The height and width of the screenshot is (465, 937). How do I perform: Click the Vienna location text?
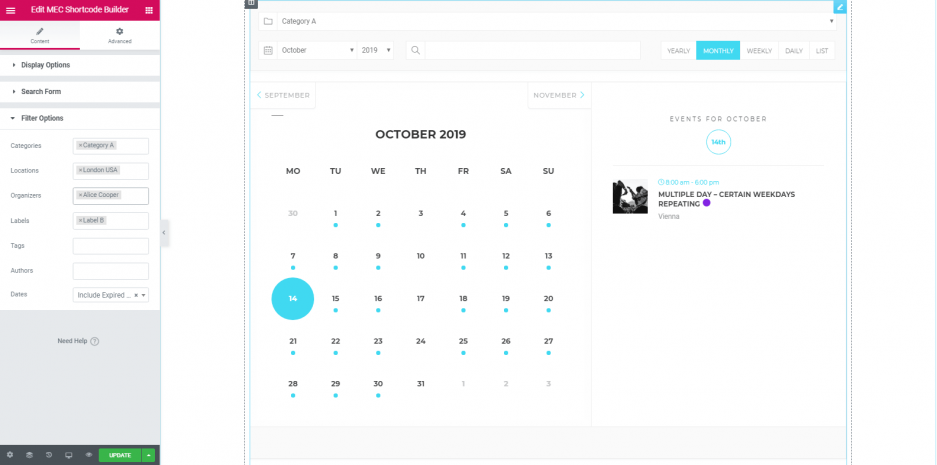669,216
